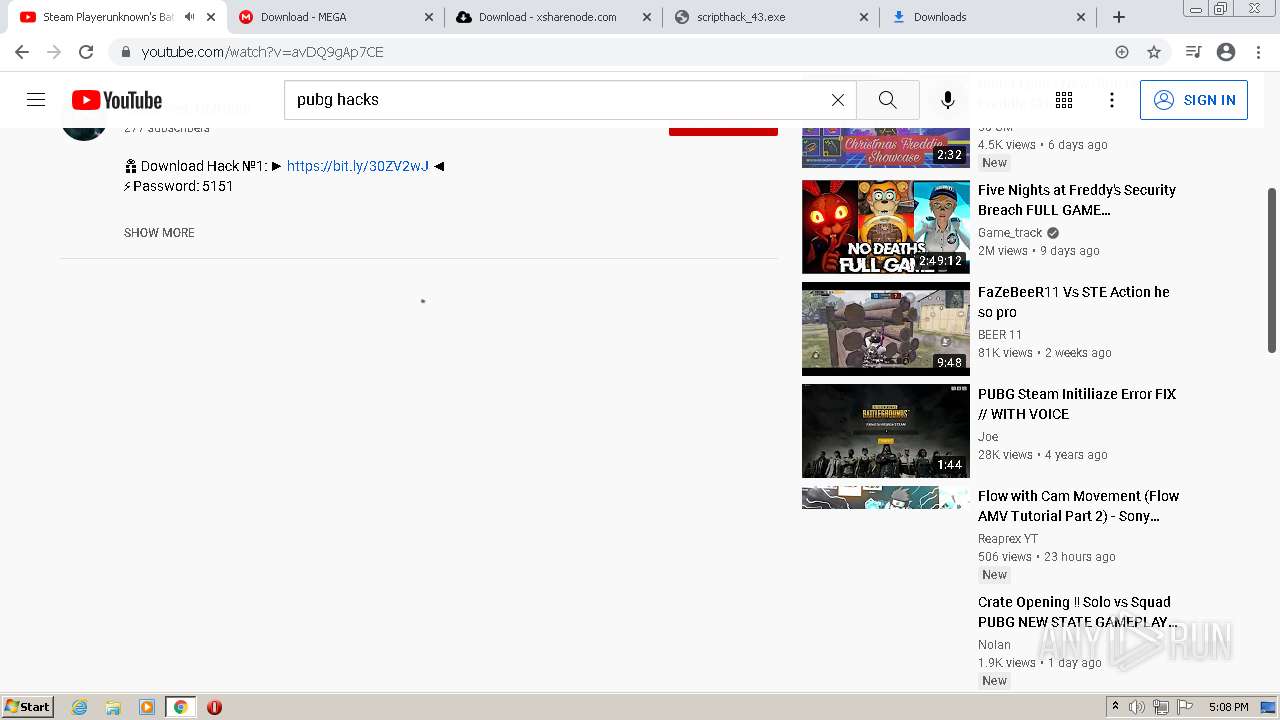Open Crate Opening Solo vs Squad title

pyautogui.click(x=1078, y=612)
